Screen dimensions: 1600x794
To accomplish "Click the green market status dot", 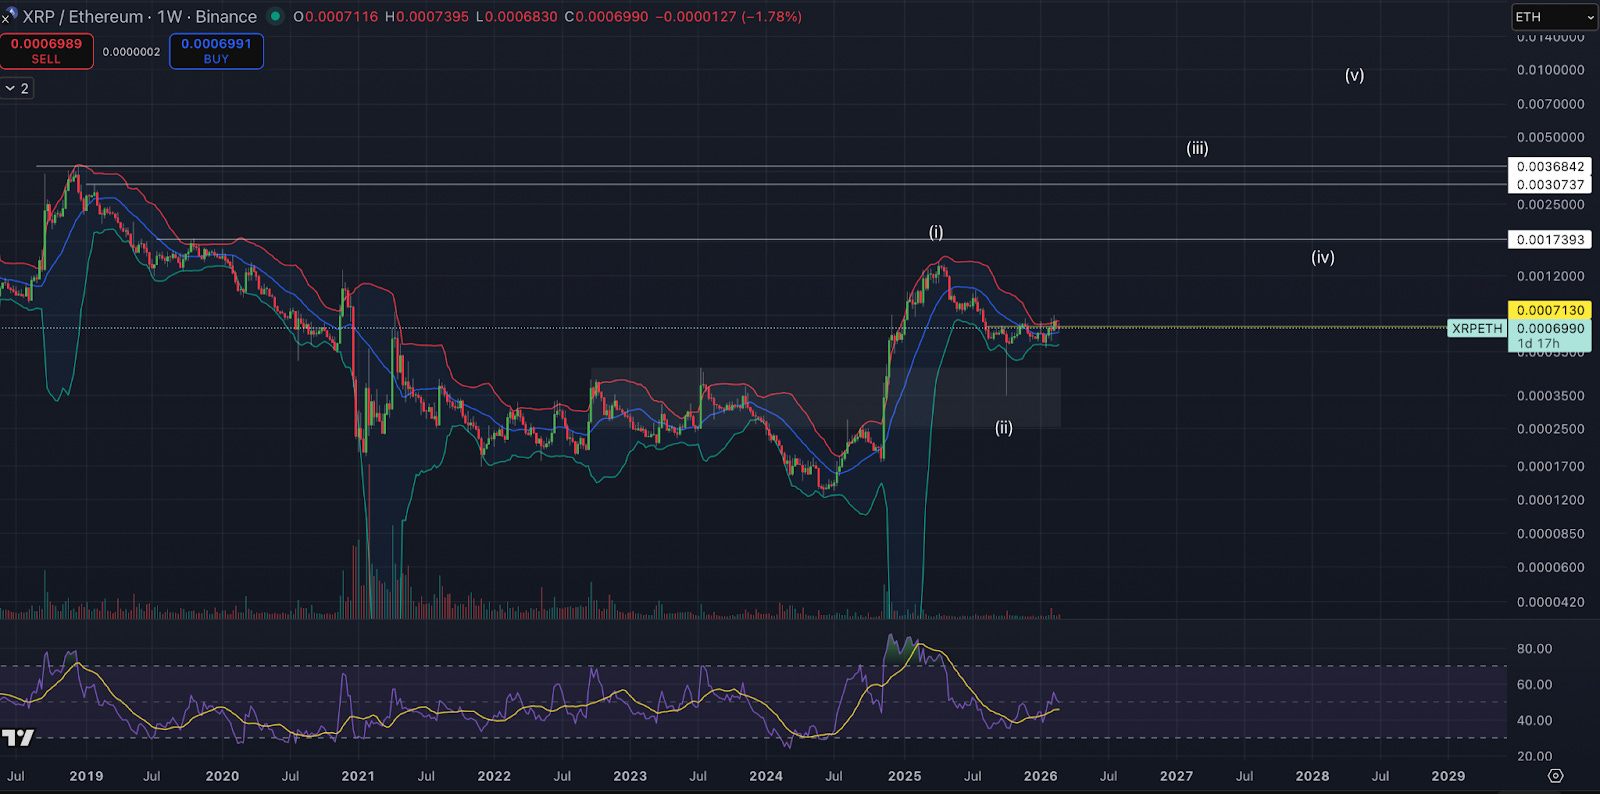I will (x=275, y=17).
